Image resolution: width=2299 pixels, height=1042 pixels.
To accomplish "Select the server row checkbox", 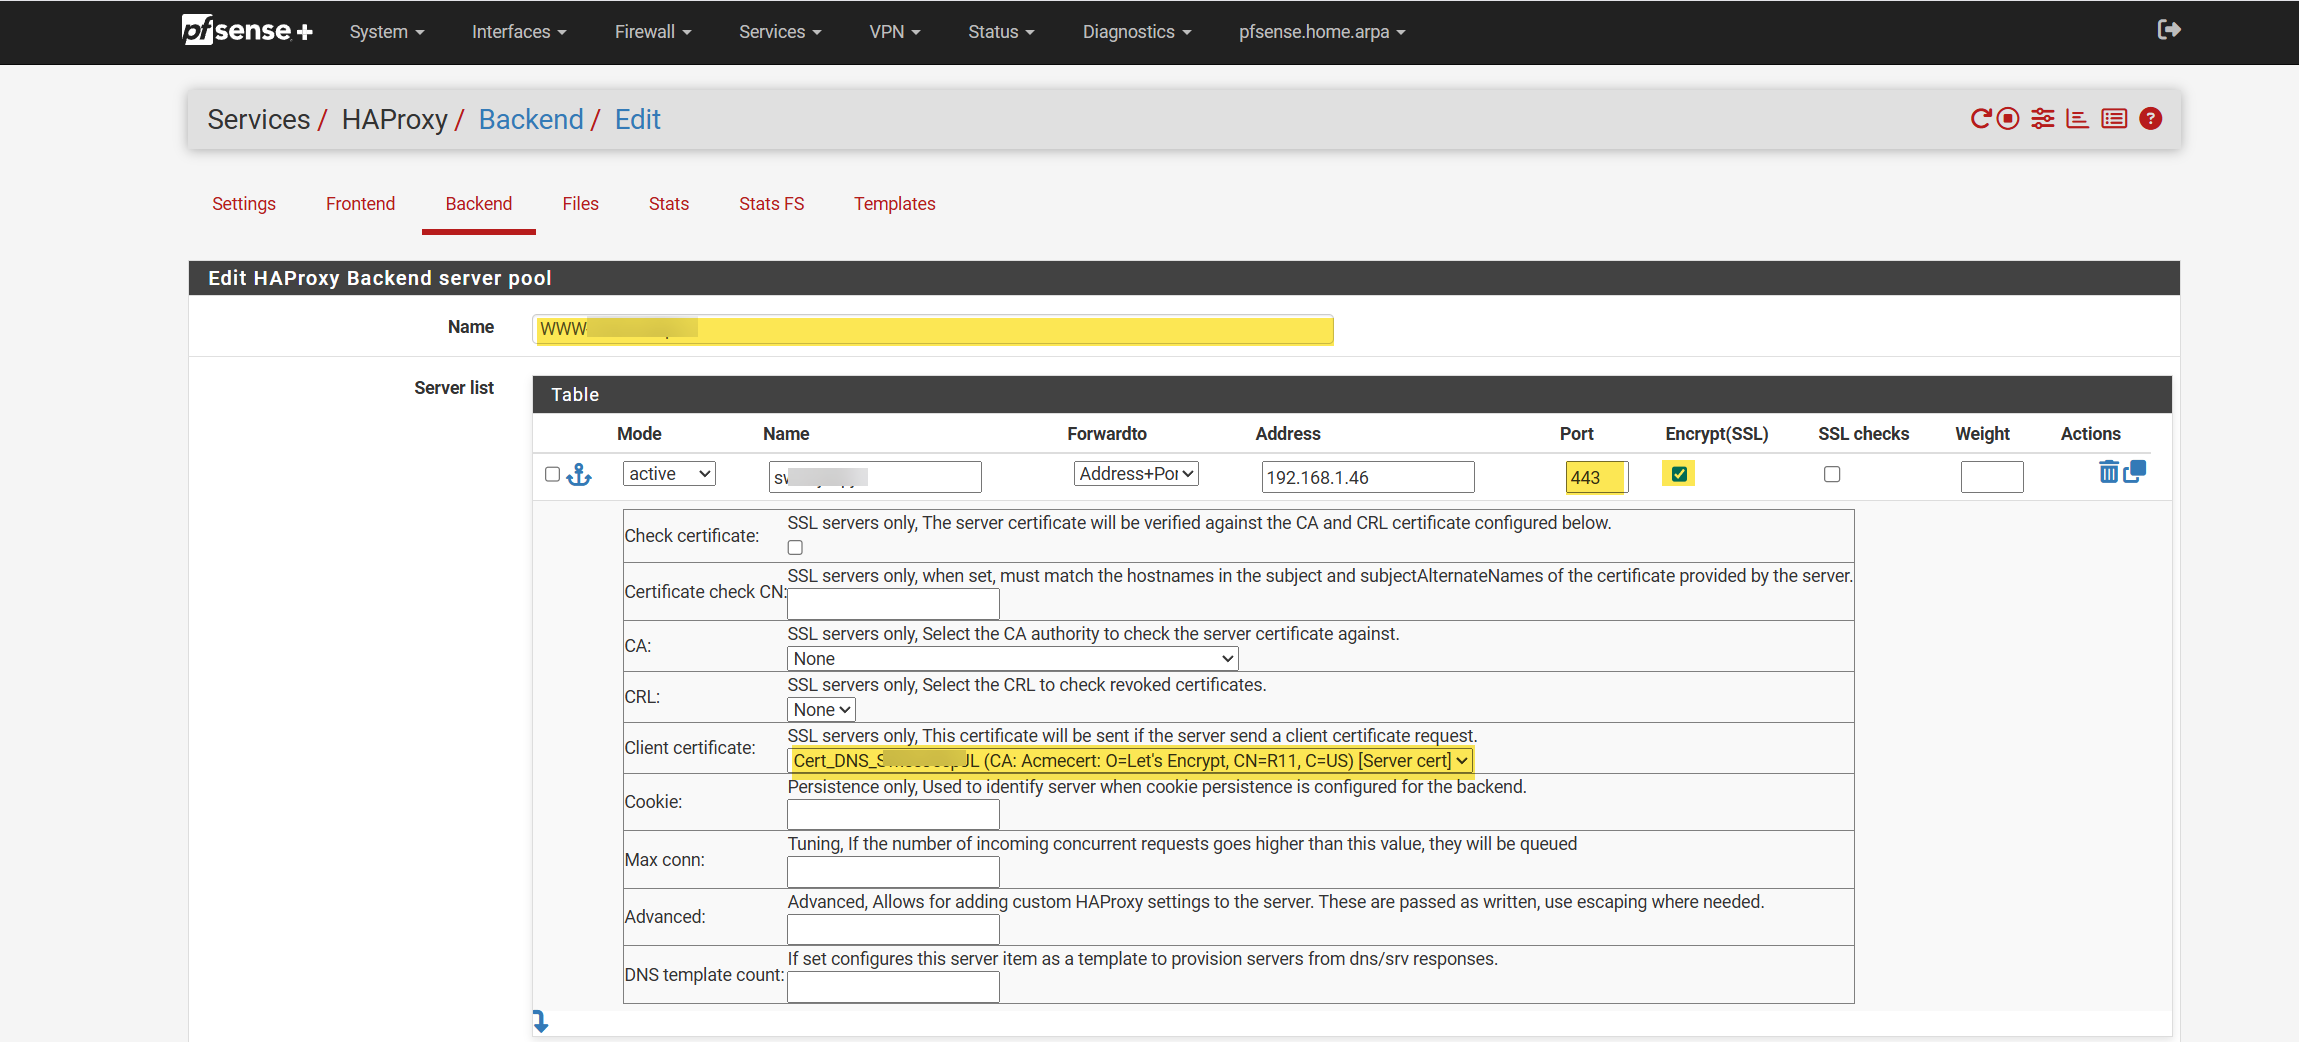I will point(552,474).
